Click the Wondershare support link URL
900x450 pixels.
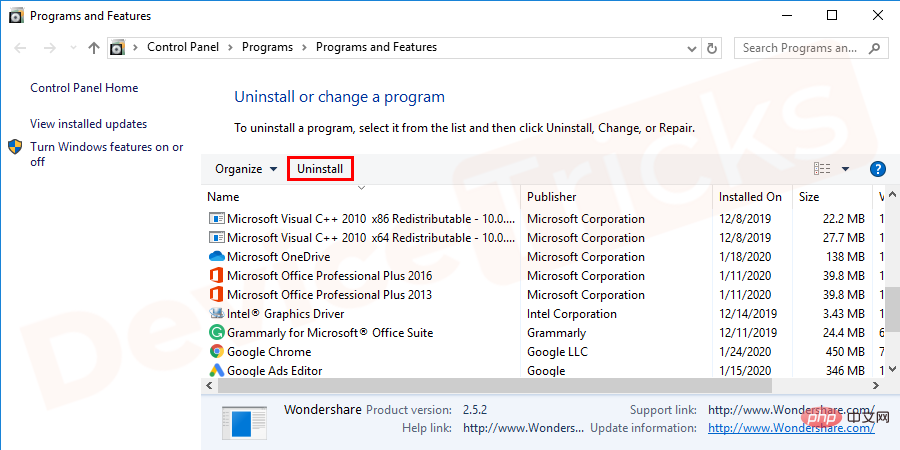[792, 410]
